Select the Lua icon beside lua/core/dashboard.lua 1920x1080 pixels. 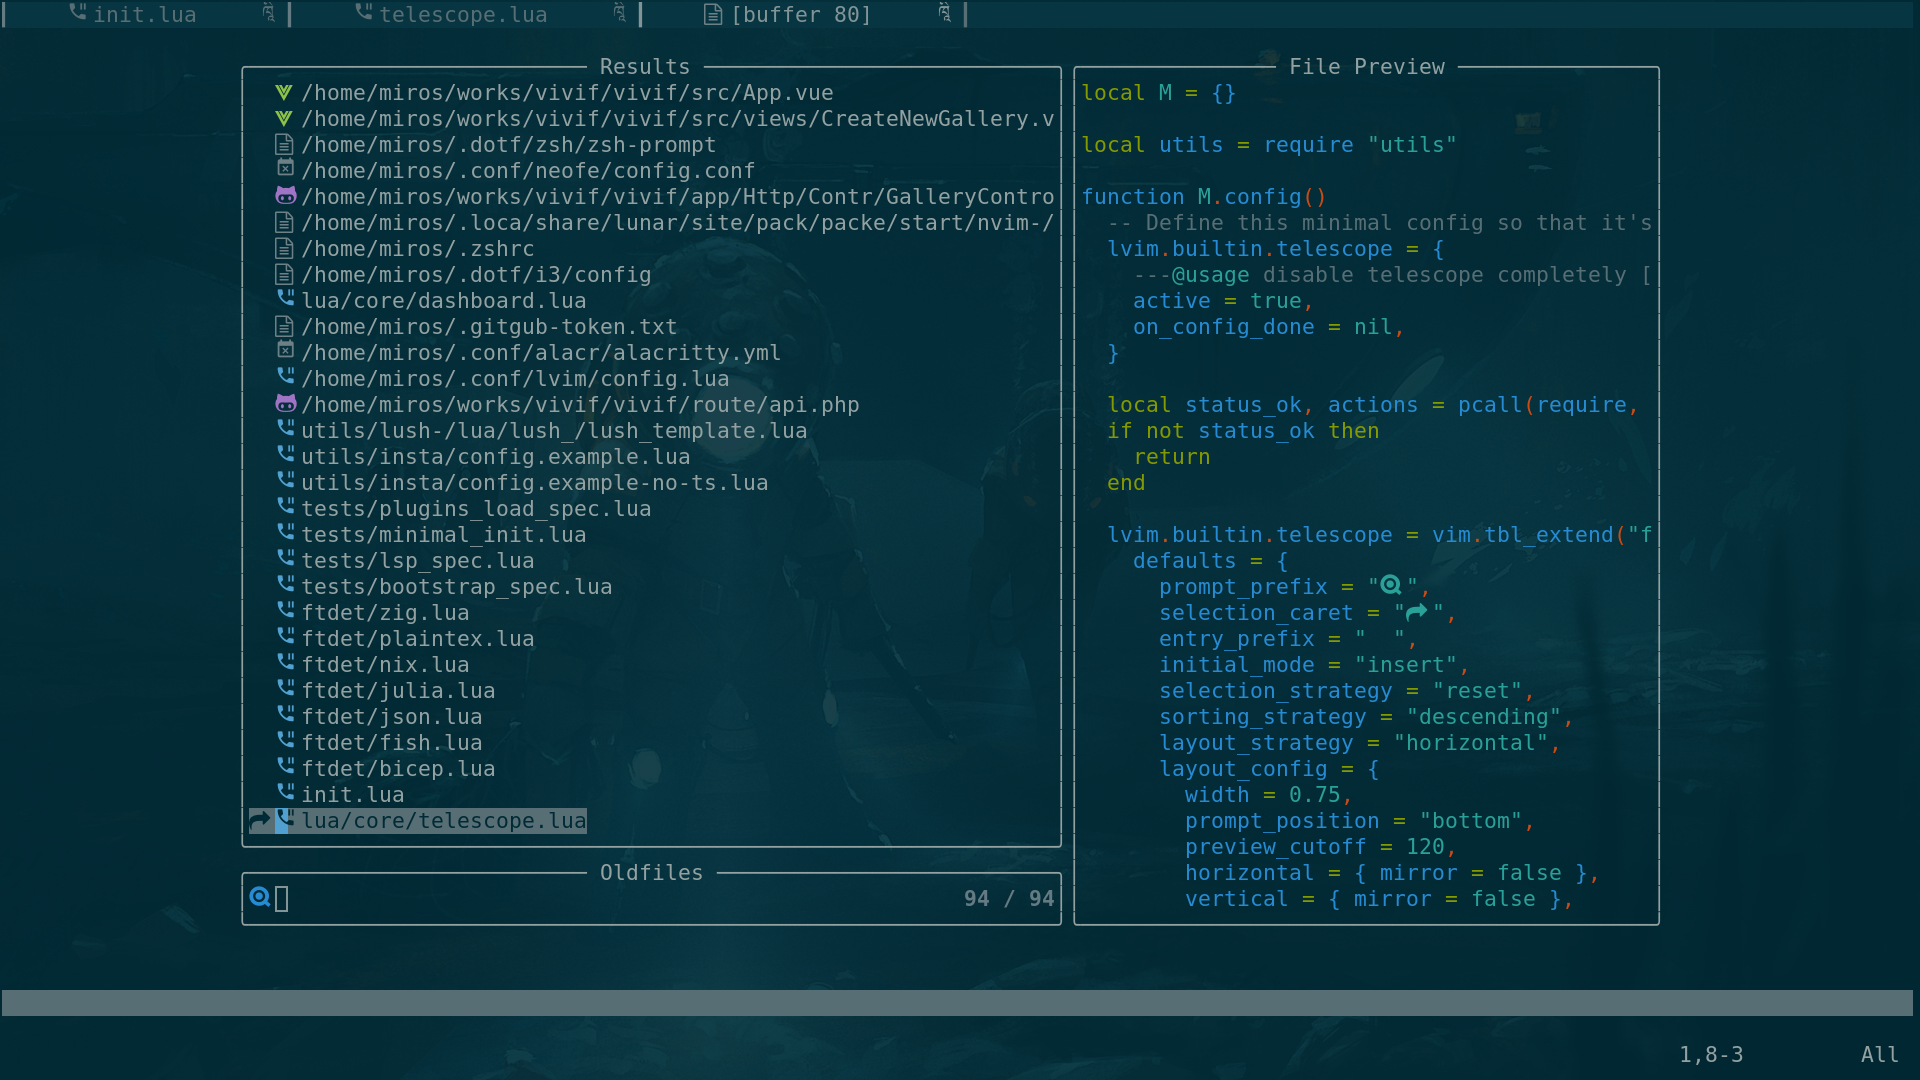[285, 298]
